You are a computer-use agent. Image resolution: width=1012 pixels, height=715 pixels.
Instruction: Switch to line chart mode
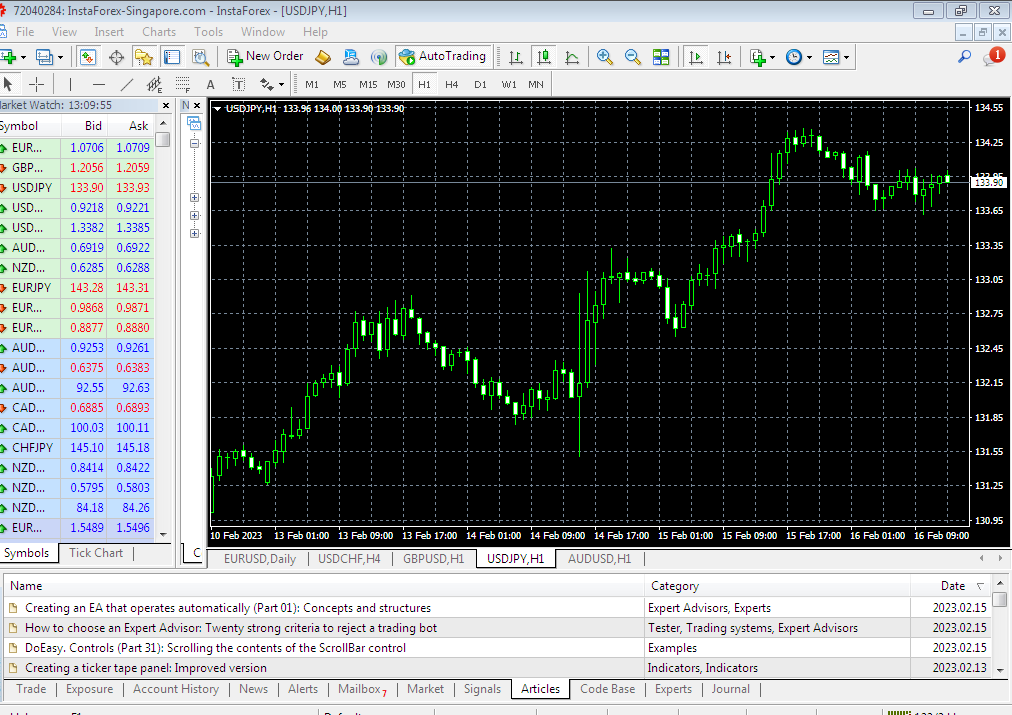(572, 57)
